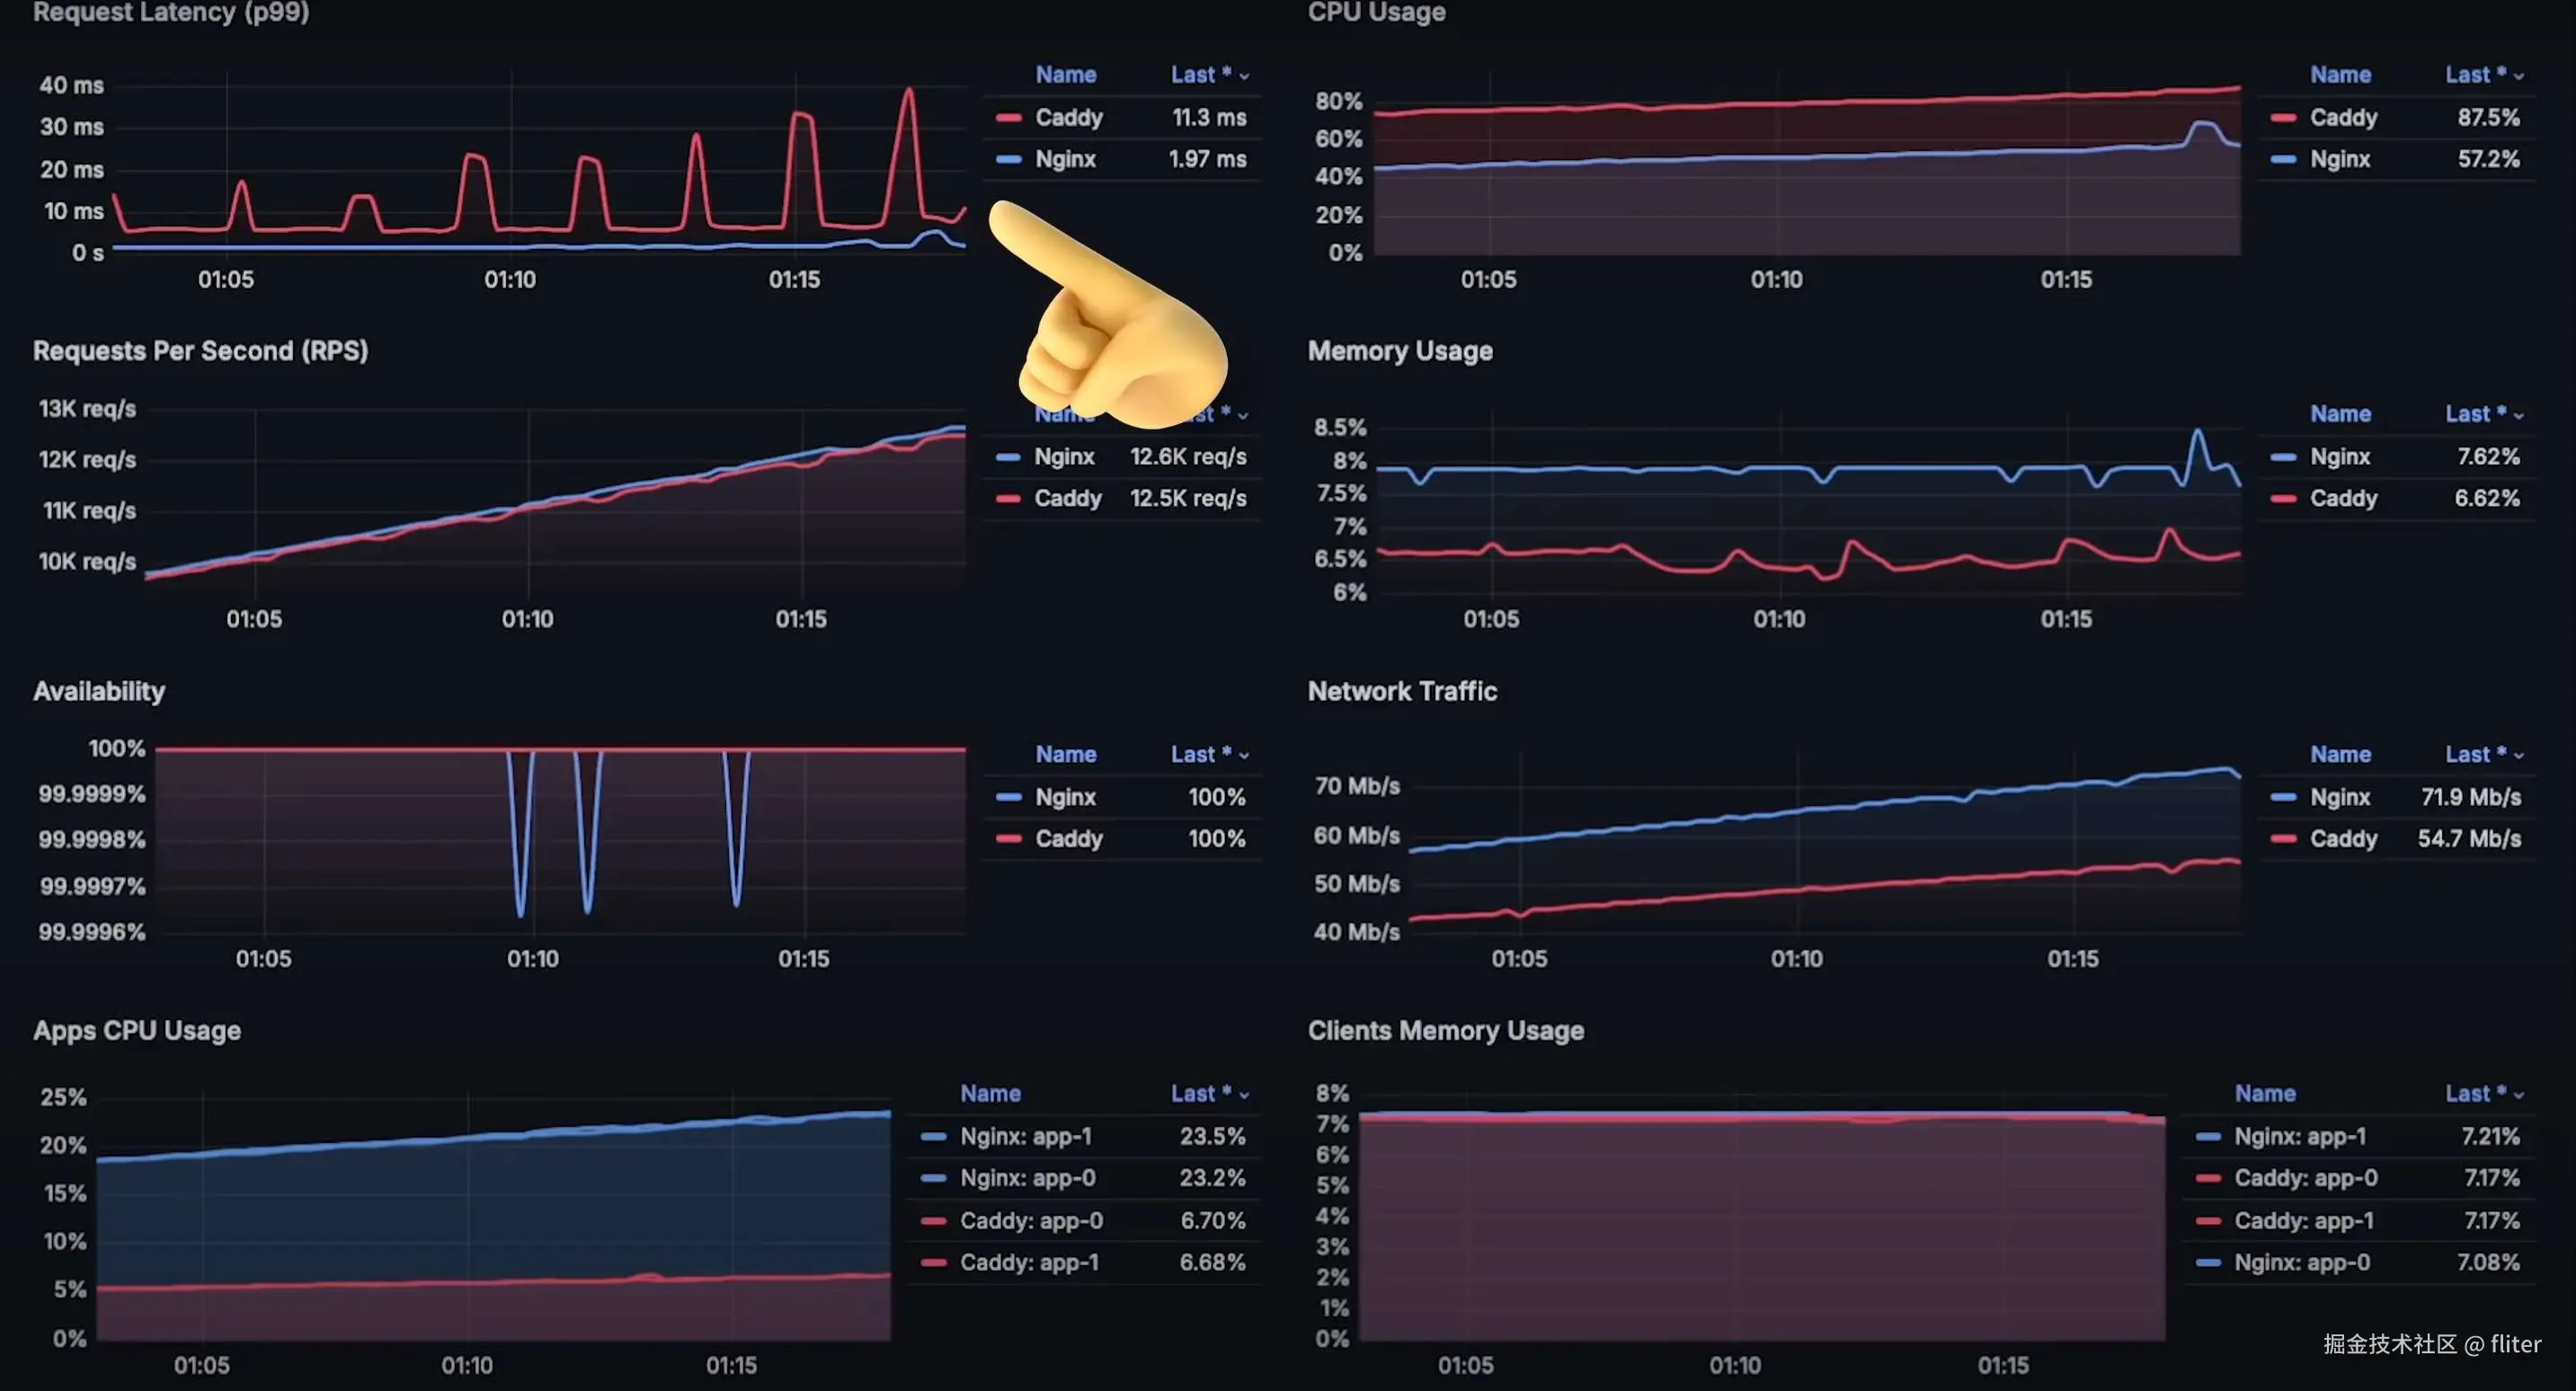2576x1391 pixels.
Task: Select Caddy: app-1 in Clients Memory legend
Action: pos(2303,1221)
